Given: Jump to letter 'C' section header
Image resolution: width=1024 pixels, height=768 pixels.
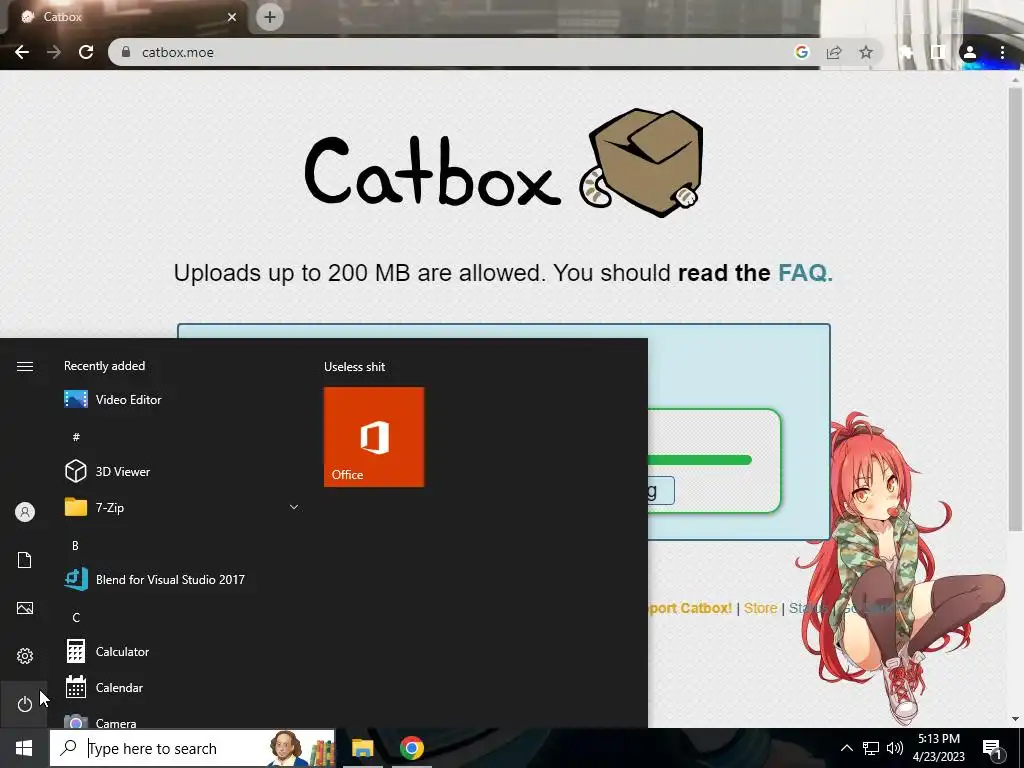Looking at the screenshot, I should [76, 617].
